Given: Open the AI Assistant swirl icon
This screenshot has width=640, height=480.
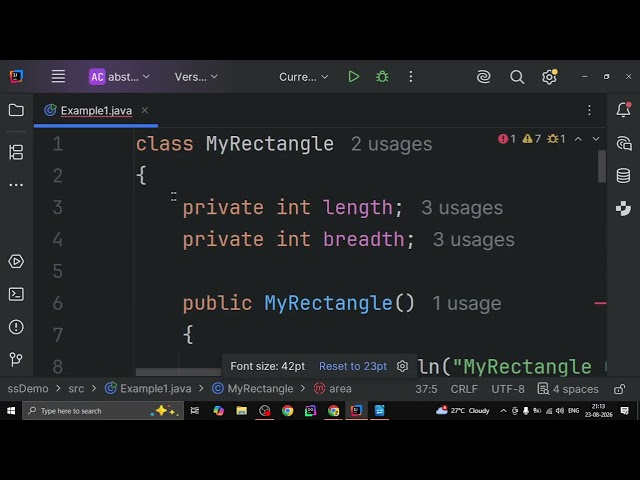Looking at the screenshot, I should [x=483, y=77].
